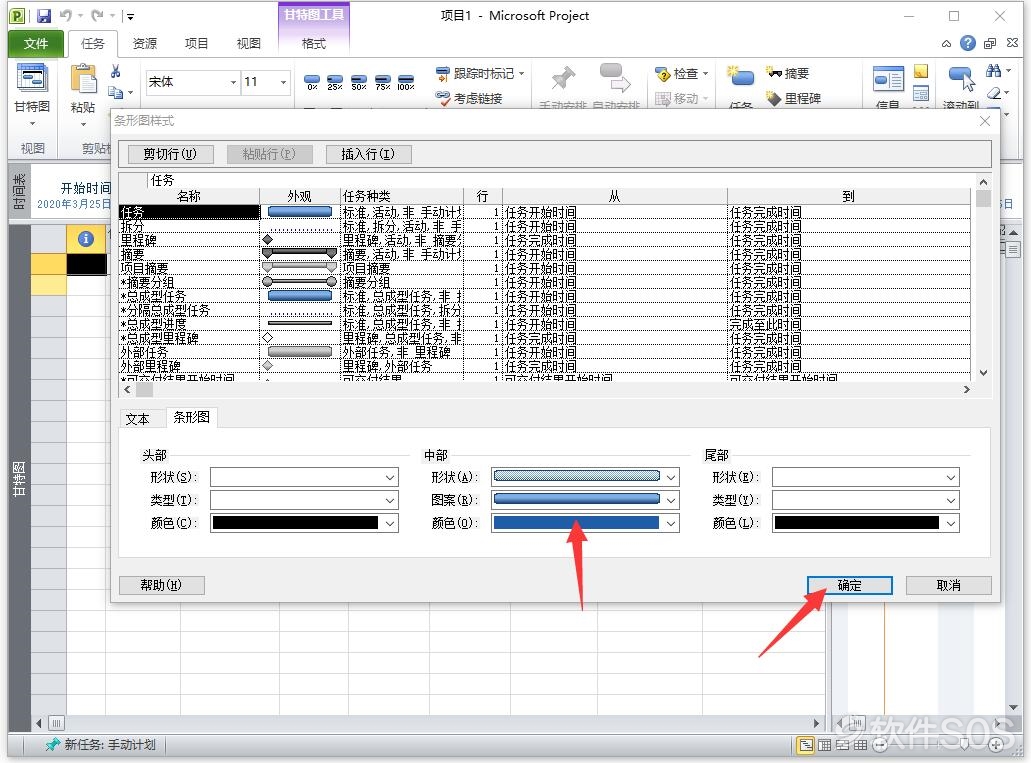Undo the last action via the toolbar arrow
Screen dimensions: 1031x763
tap(66, 16)
